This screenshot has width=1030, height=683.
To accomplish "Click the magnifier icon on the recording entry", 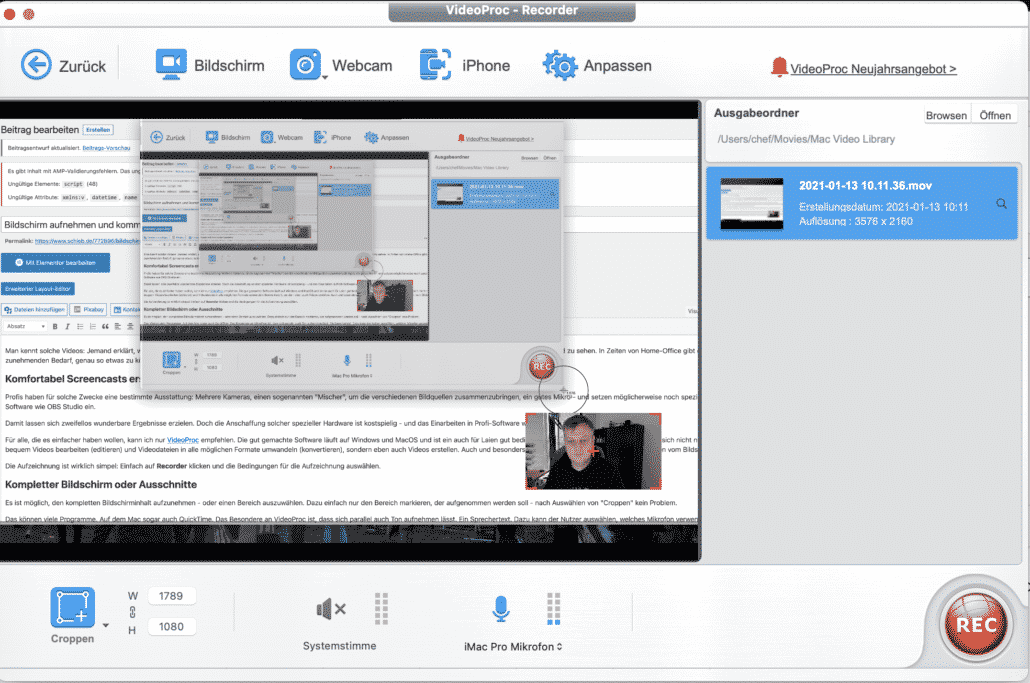I will tap(1001, 204).
